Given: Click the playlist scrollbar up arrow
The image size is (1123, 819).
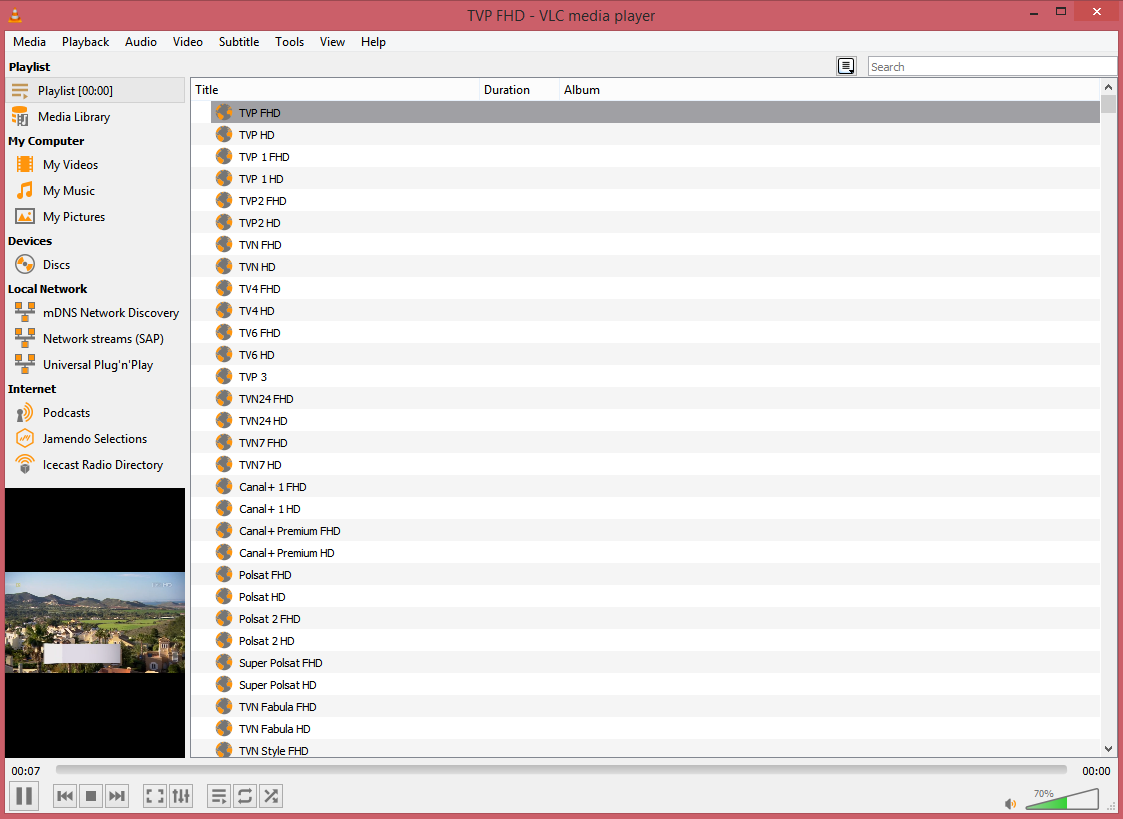Looking at the screenshot, I should click(x=1109, y=87).
